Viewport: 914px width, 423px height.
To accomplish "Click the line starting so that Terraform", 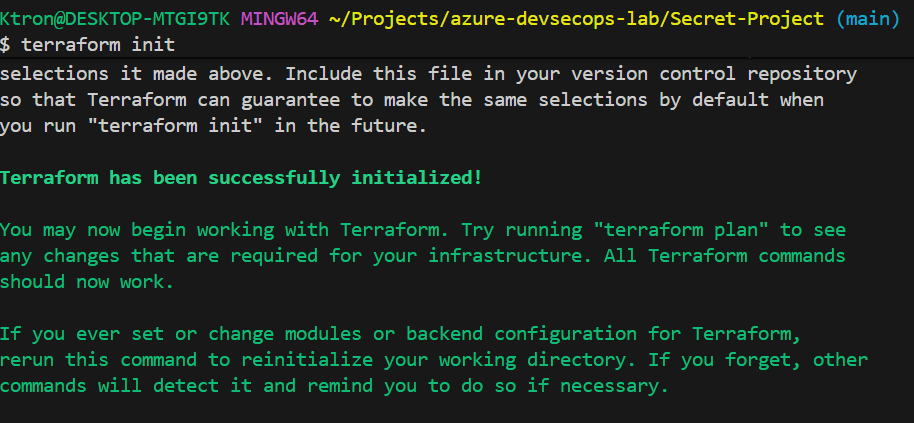I will [411, 100].
